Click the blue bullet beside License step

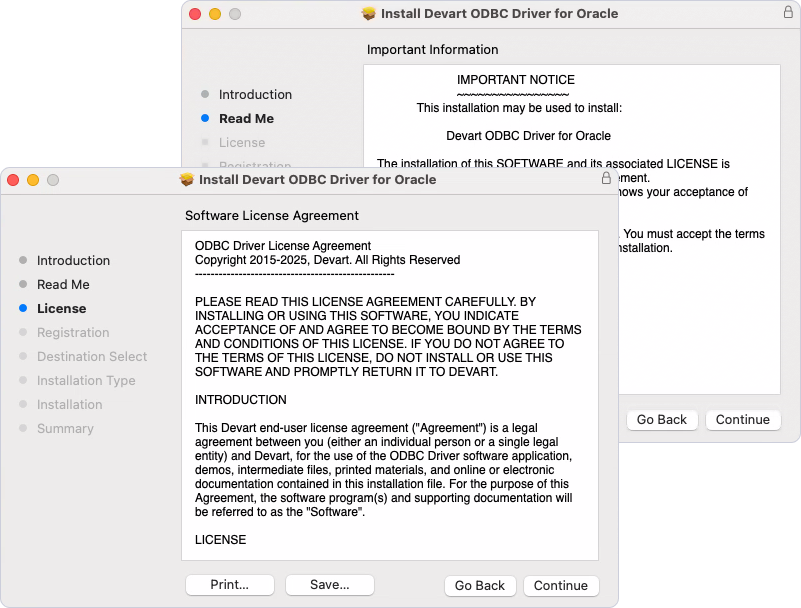point(23,309)
